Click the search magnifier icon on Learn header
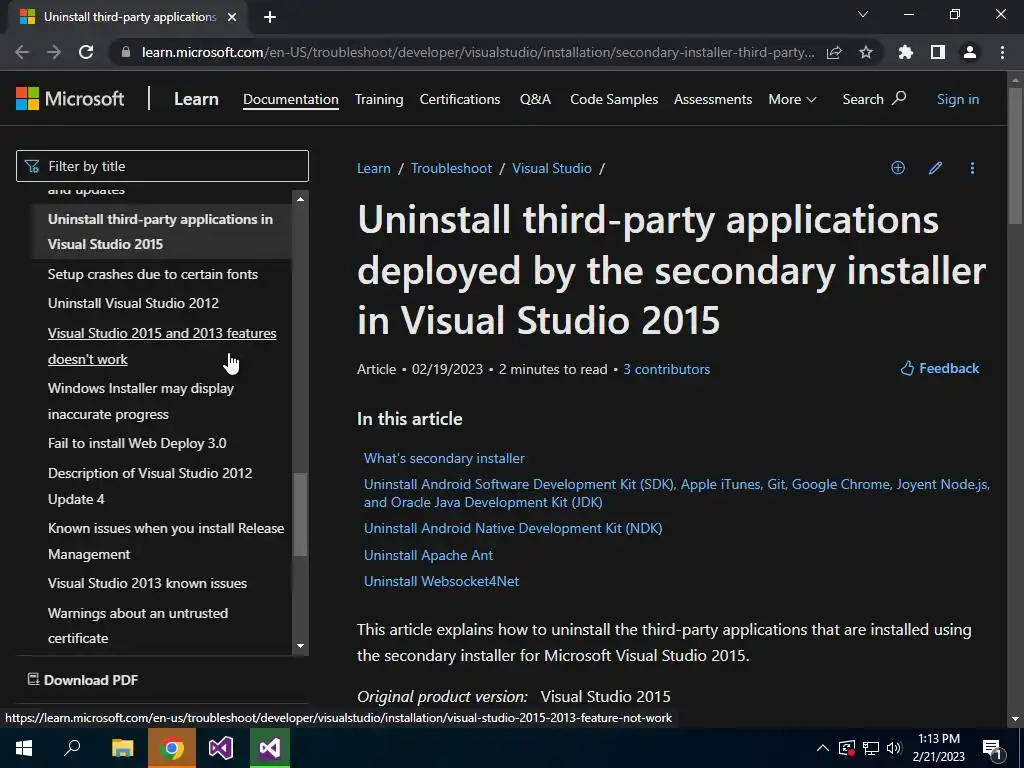Viewport: 1024px width, 768px height. point(899,98)
